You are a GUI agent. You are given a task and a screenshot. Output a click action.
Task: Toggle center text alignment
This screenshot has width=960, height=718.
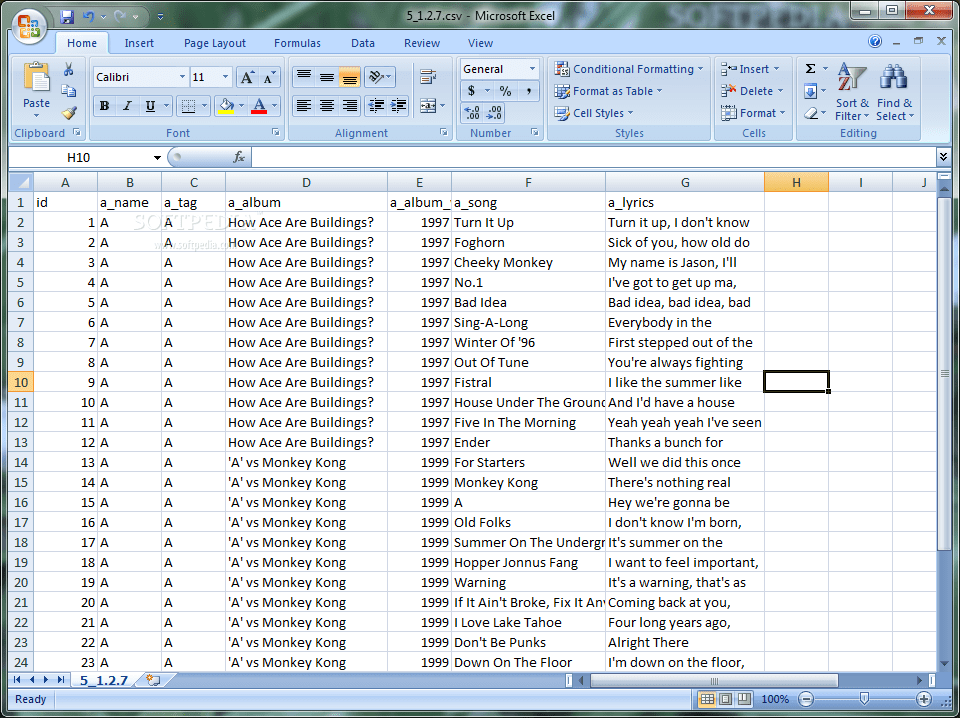pyautogui.click(x=327, y=105)
